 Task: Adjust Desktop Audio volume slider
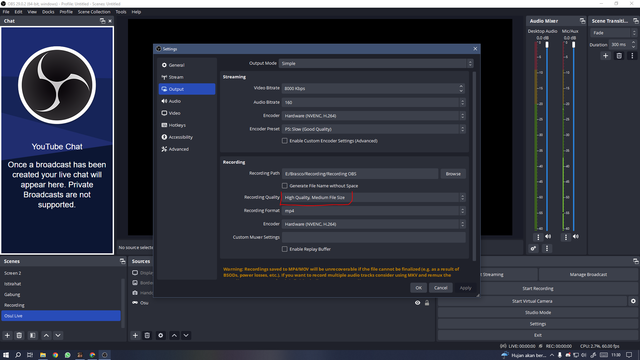click(x=547, y=44)
